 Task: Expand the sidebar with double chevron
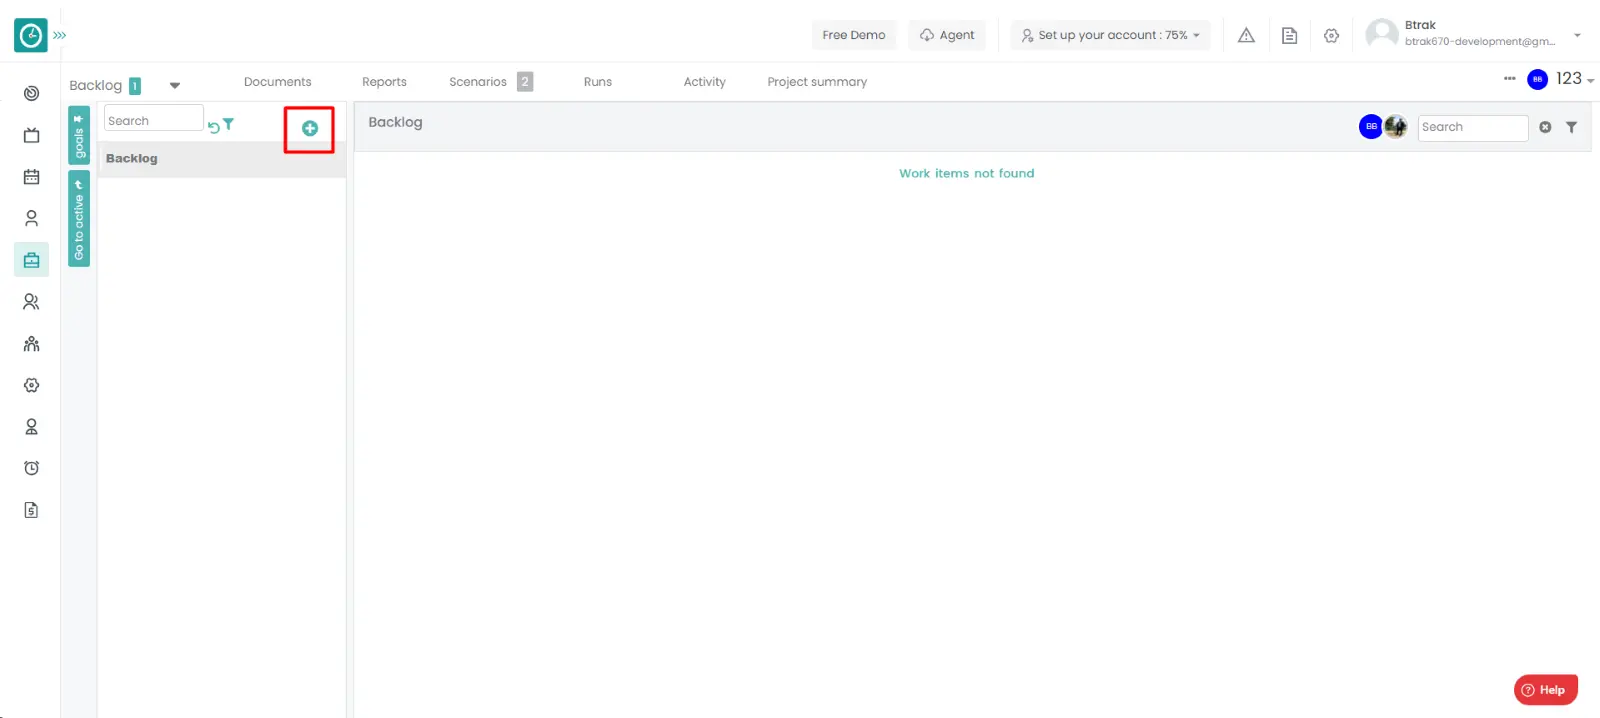click(60, 35)
